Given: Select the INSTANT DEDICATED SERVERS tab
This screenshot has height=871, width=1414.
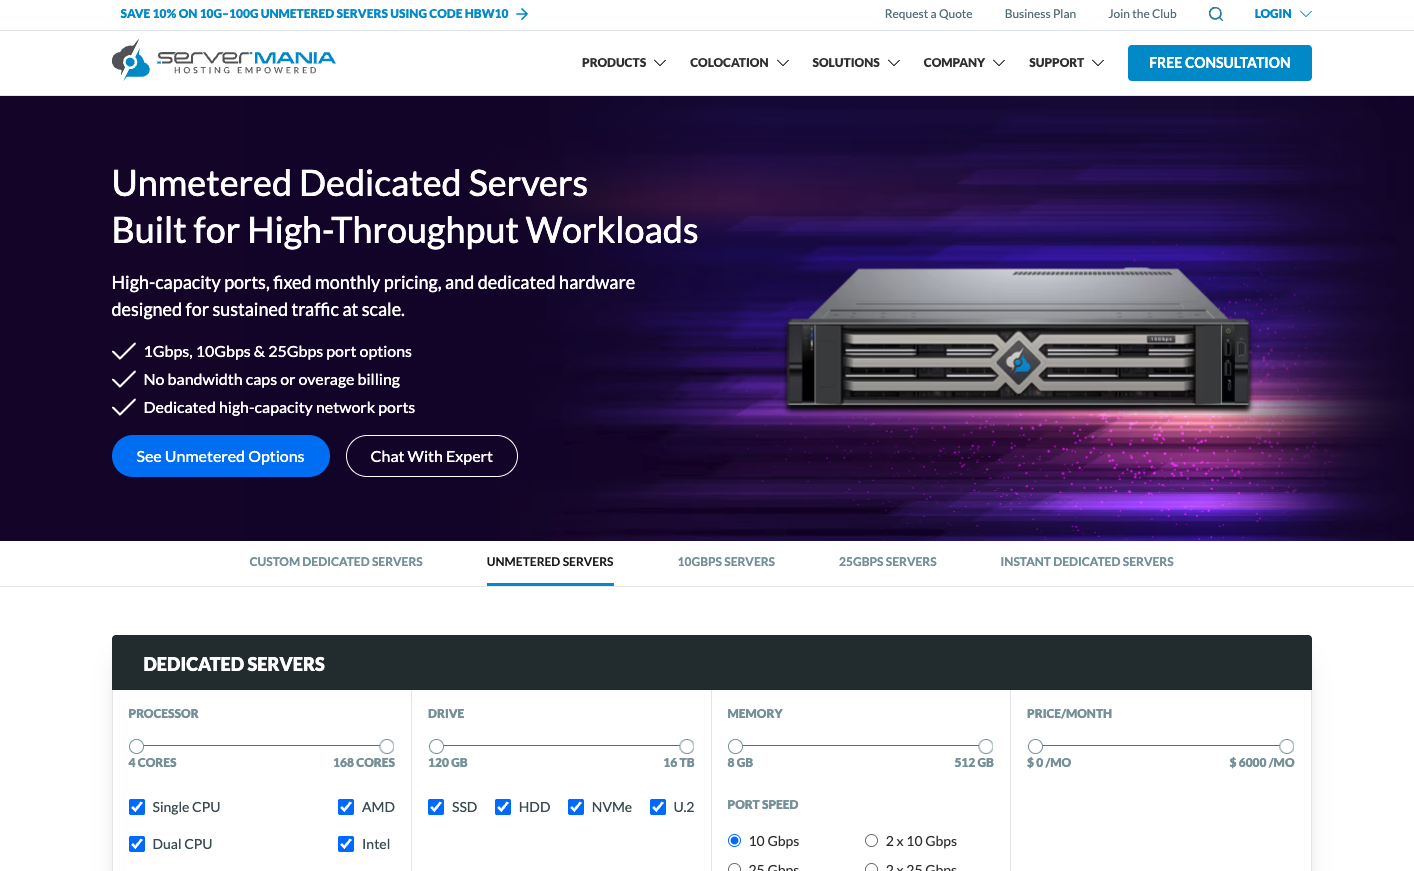Looking at the screenshot, I should (x=1087, y=561).
